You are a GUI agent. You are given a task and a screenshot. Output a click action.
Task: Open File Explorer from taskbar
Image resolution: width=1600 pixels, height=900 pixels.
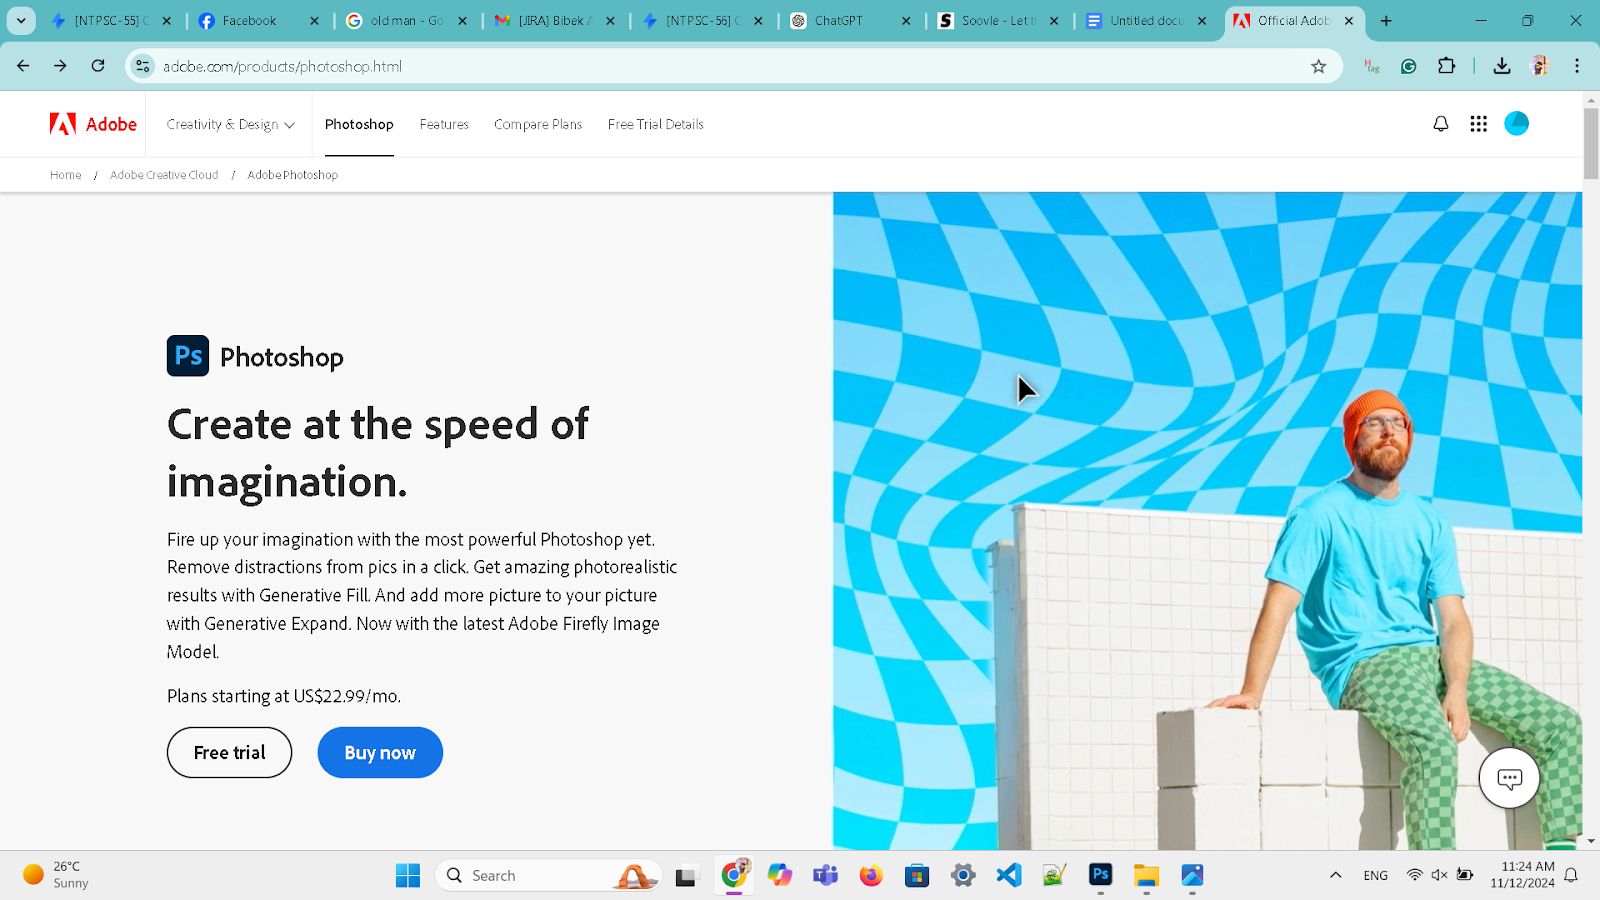tap(1146, 875)
